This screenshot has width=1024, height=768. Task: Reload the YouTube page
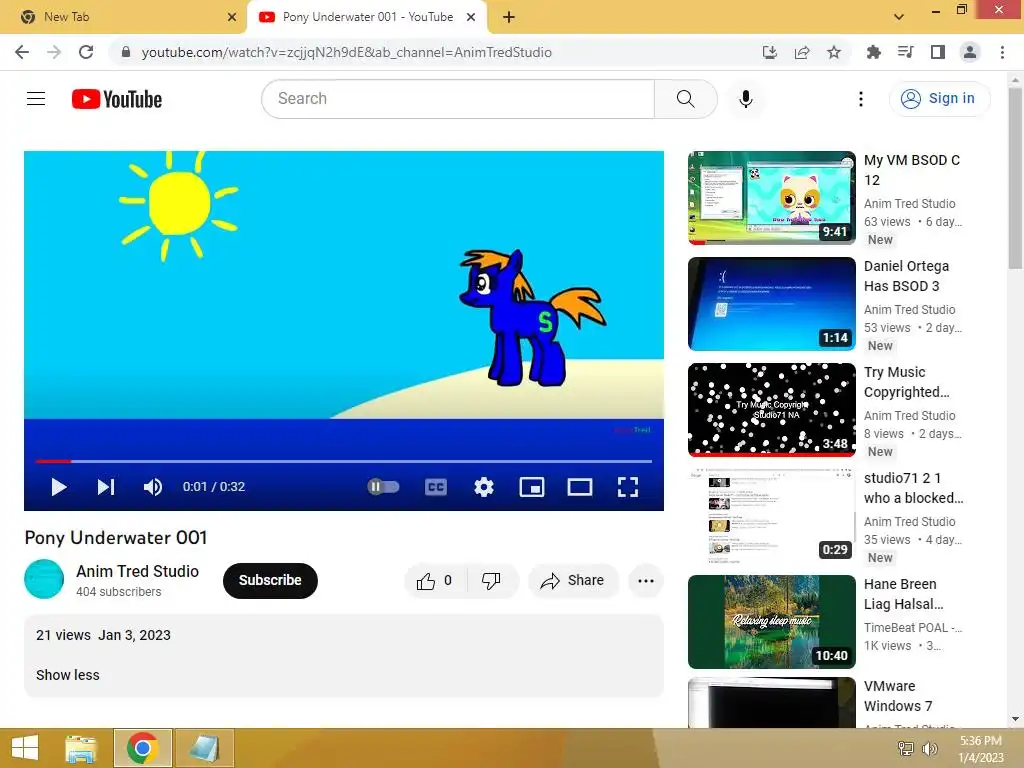(86, 52)
